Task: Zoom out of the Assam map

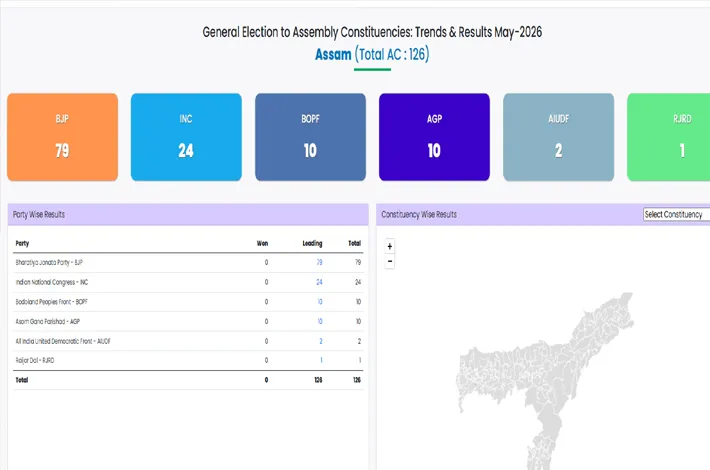Action: coord(389,261)
